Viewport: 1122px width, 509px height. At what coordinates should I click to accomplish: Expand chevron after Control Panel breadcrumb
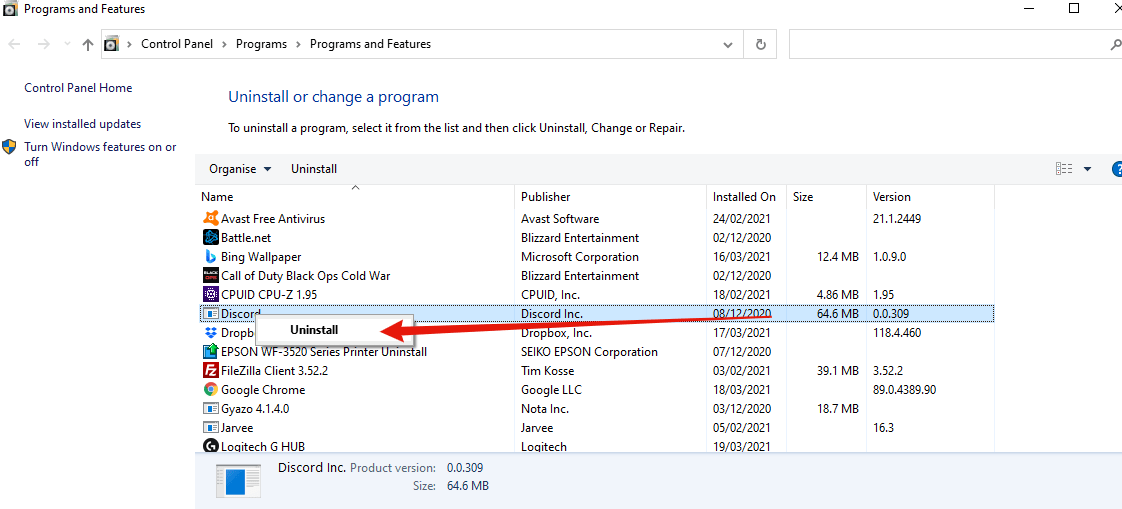click(224, 44)
